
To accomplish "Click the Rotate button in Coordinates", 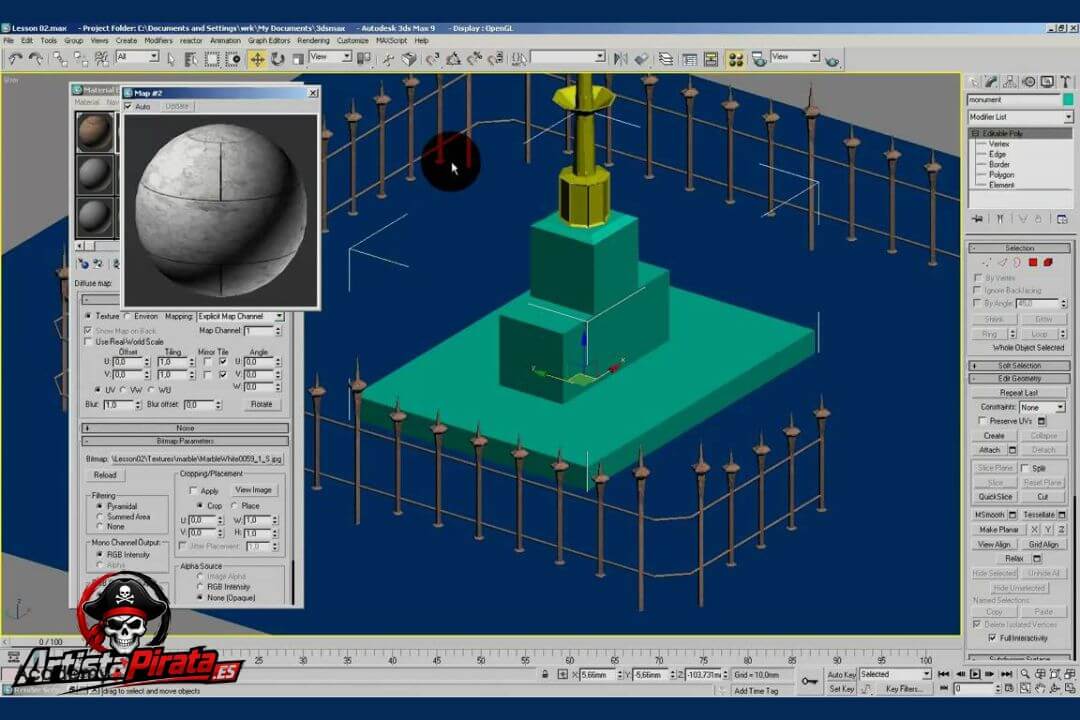I will [261, 404].
